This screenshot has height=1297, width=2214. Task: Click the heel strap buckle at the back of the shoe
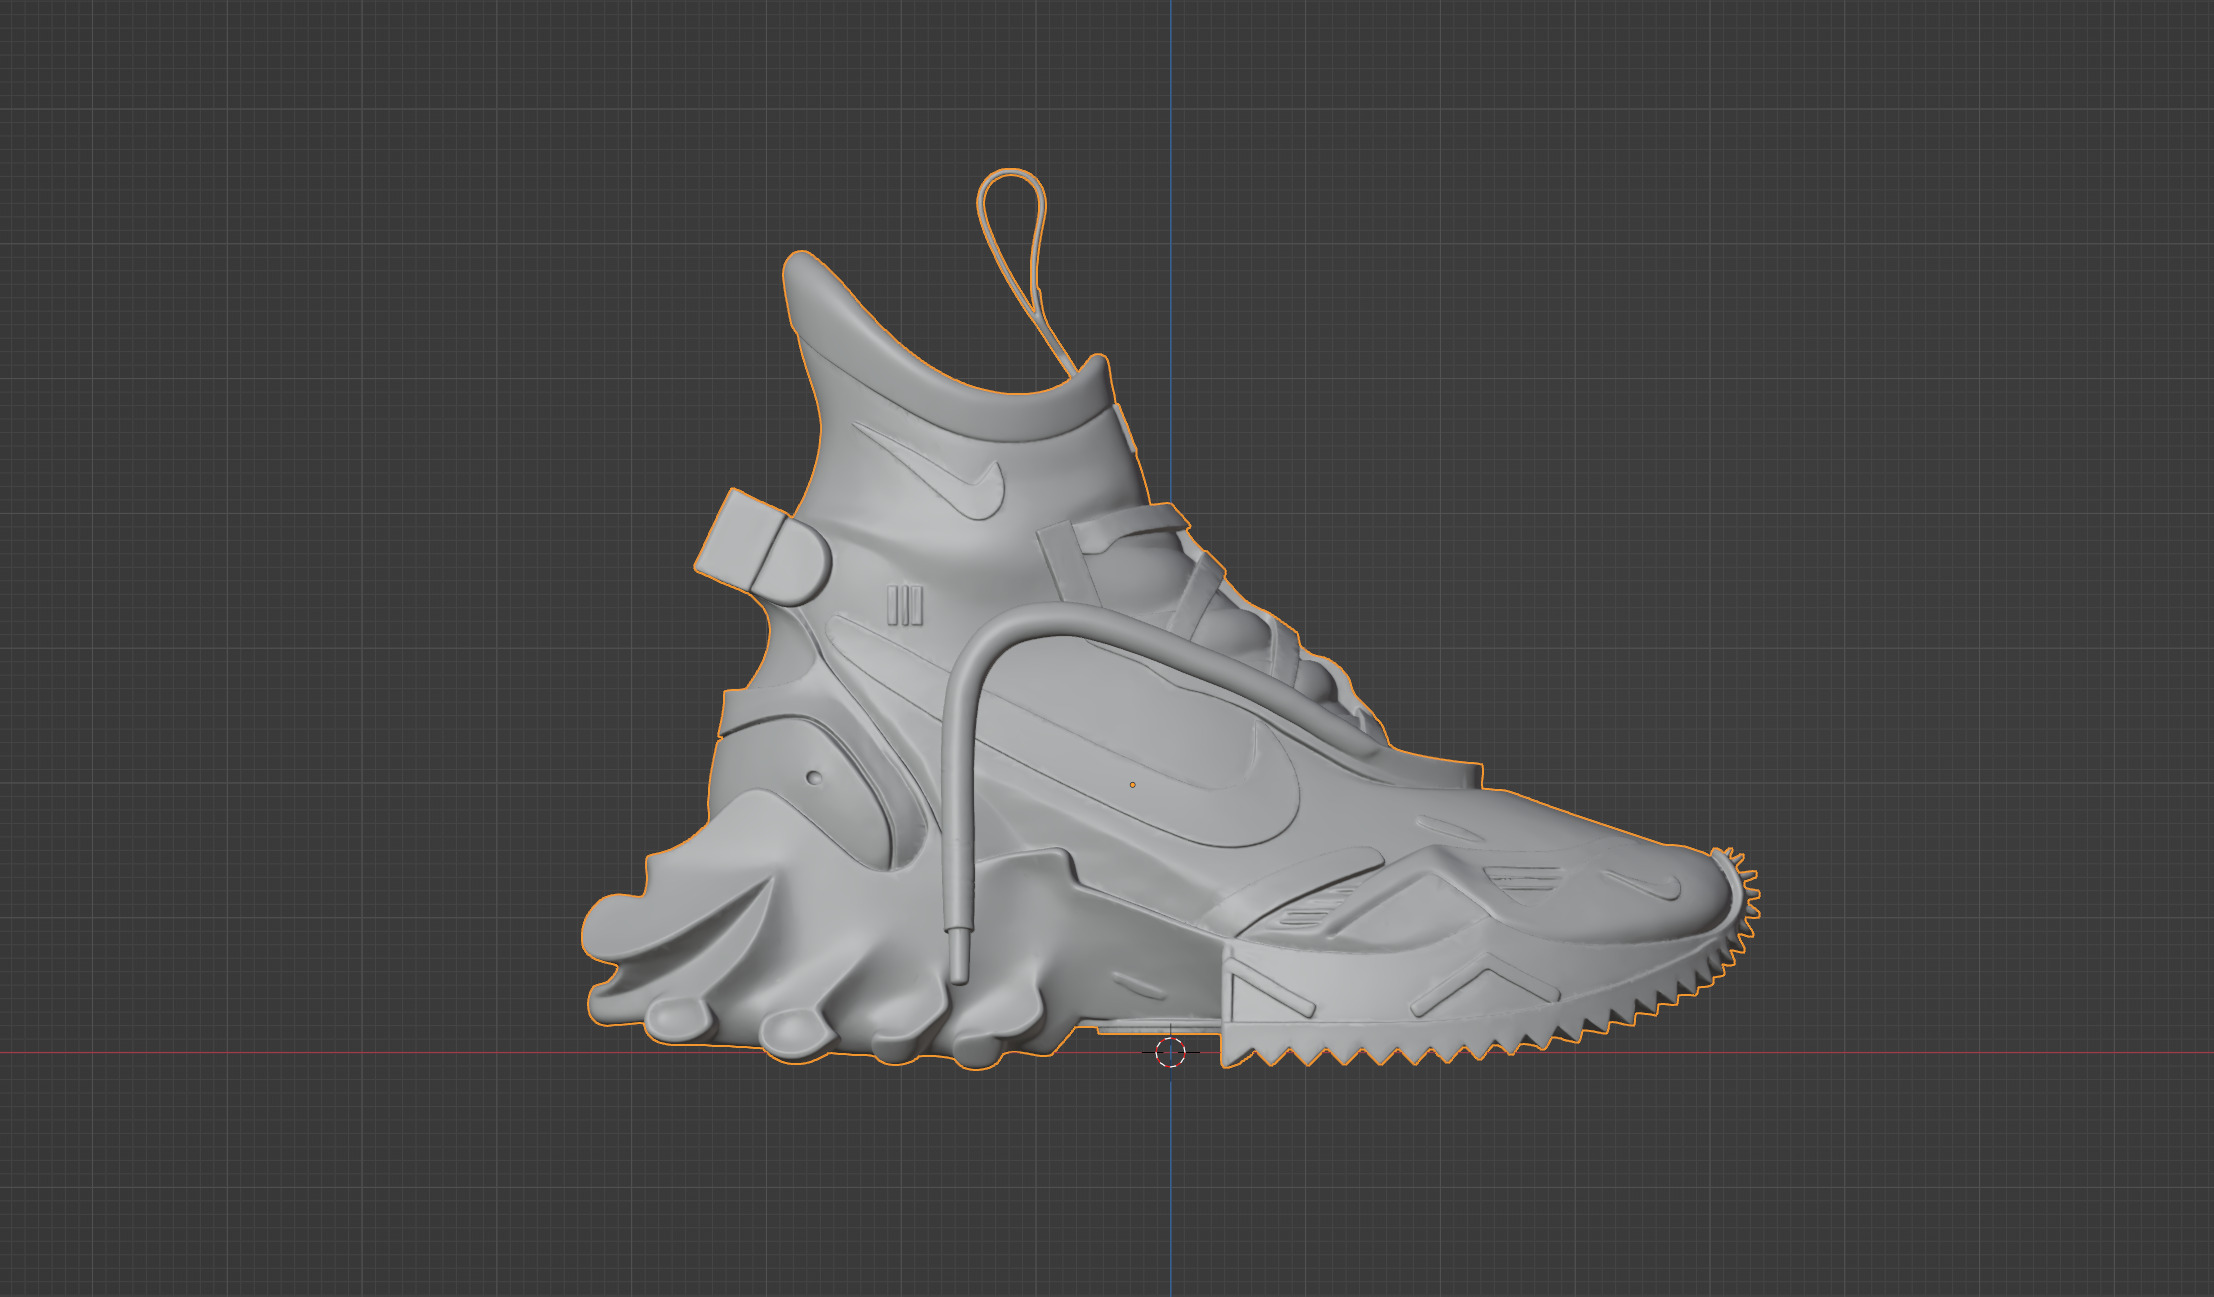click(x=762, y=548)
